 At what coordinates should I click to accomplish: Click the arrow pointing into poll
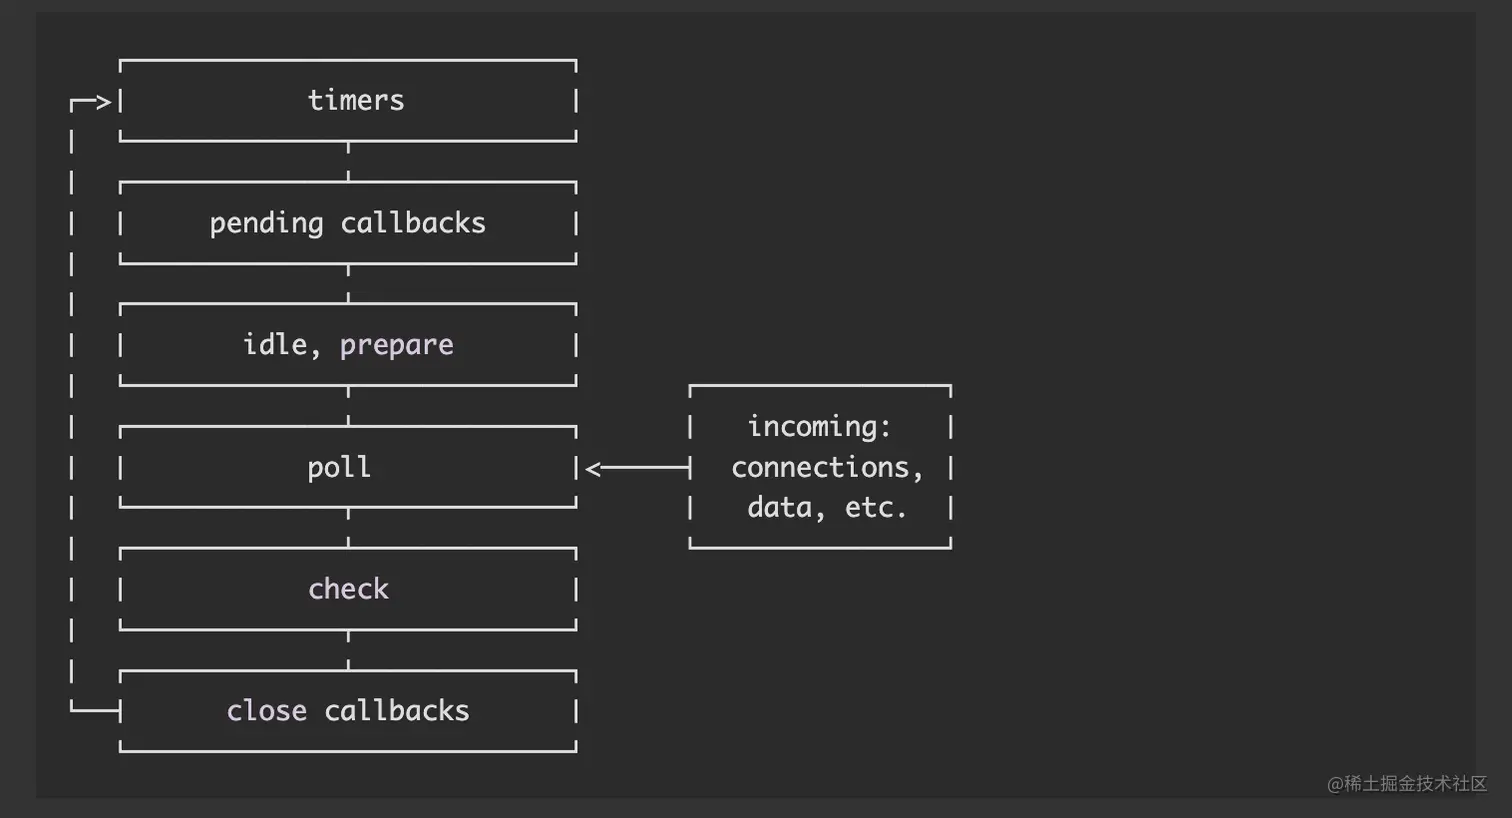coord(637,468)
